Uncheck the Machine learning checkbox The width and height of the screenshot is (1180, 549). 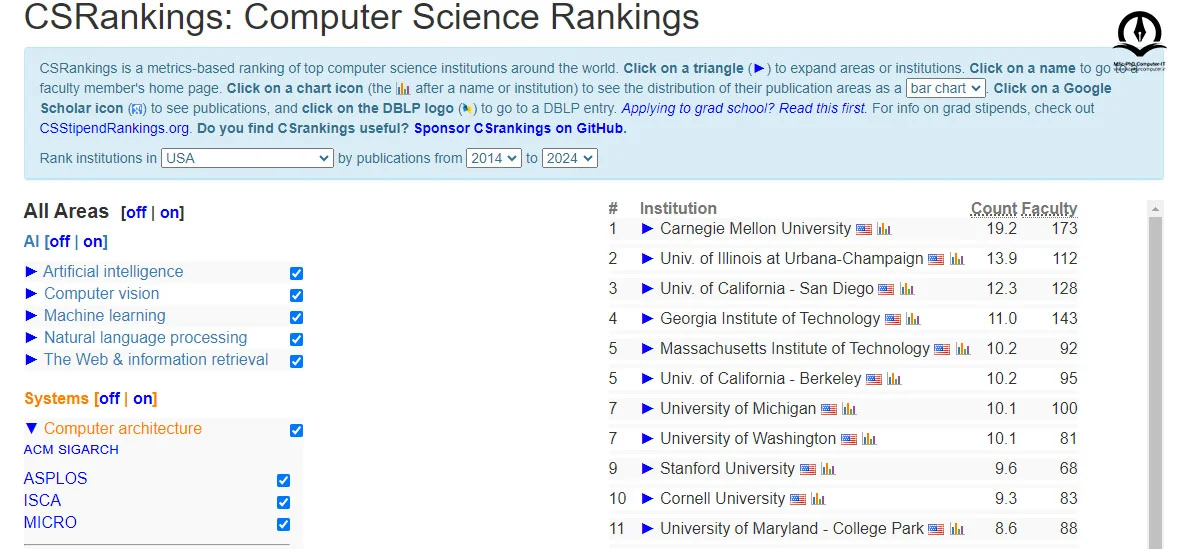(297, 317)
